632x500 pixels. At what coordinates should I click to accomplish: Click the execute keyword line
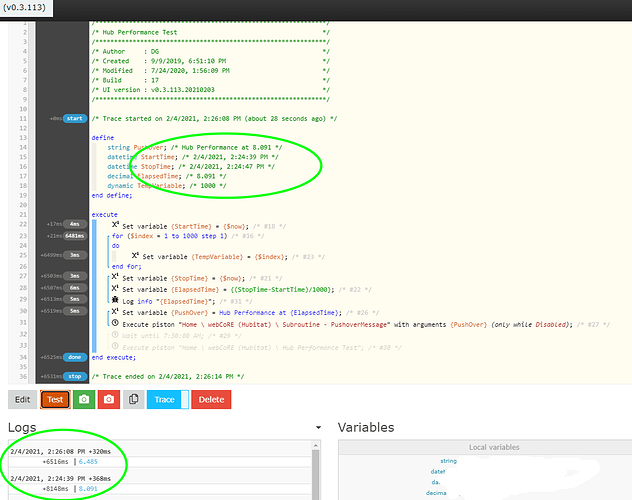coord(104,215)
